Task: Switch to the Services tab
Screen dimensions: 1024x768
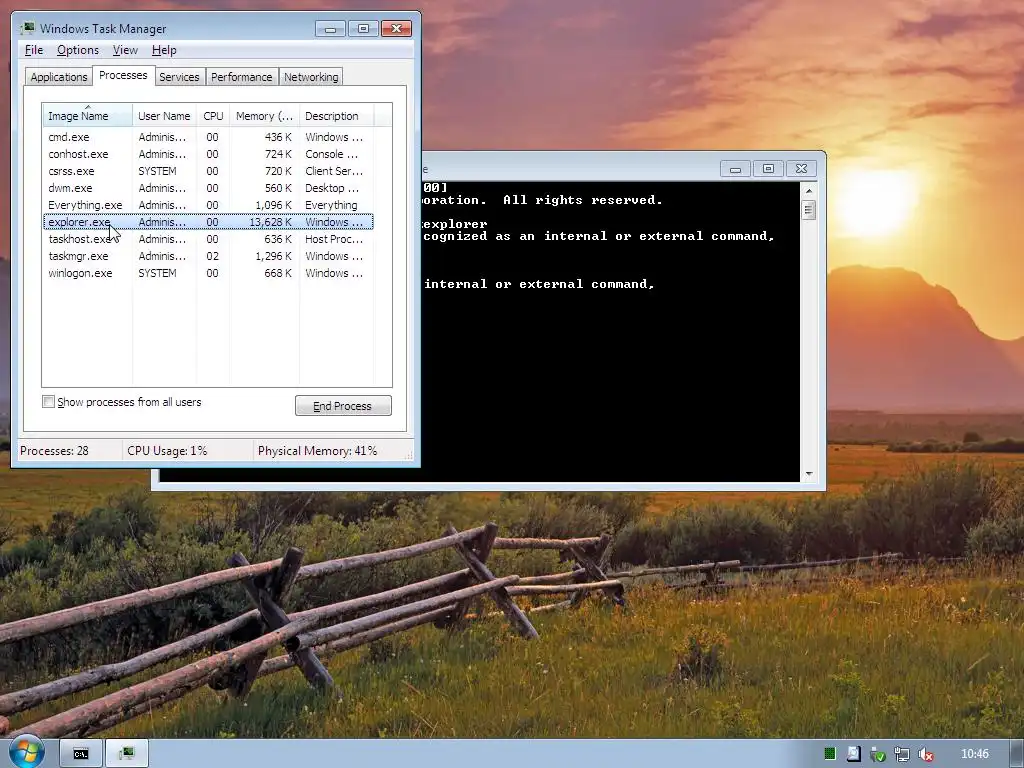Action: click(x=179, y=77)
